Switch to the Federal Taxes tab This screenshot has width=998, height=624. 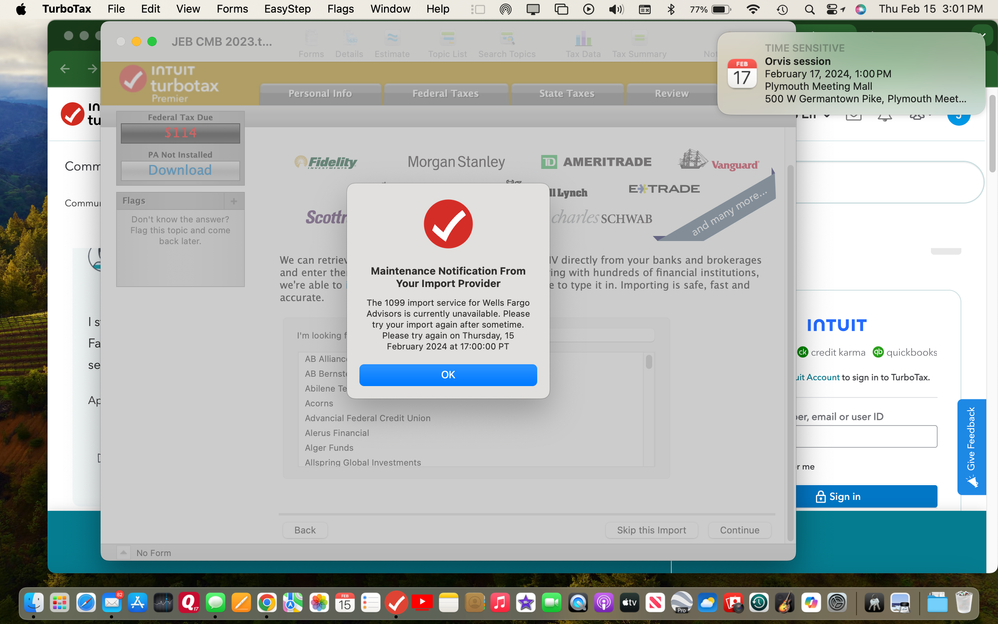[446, 94]
